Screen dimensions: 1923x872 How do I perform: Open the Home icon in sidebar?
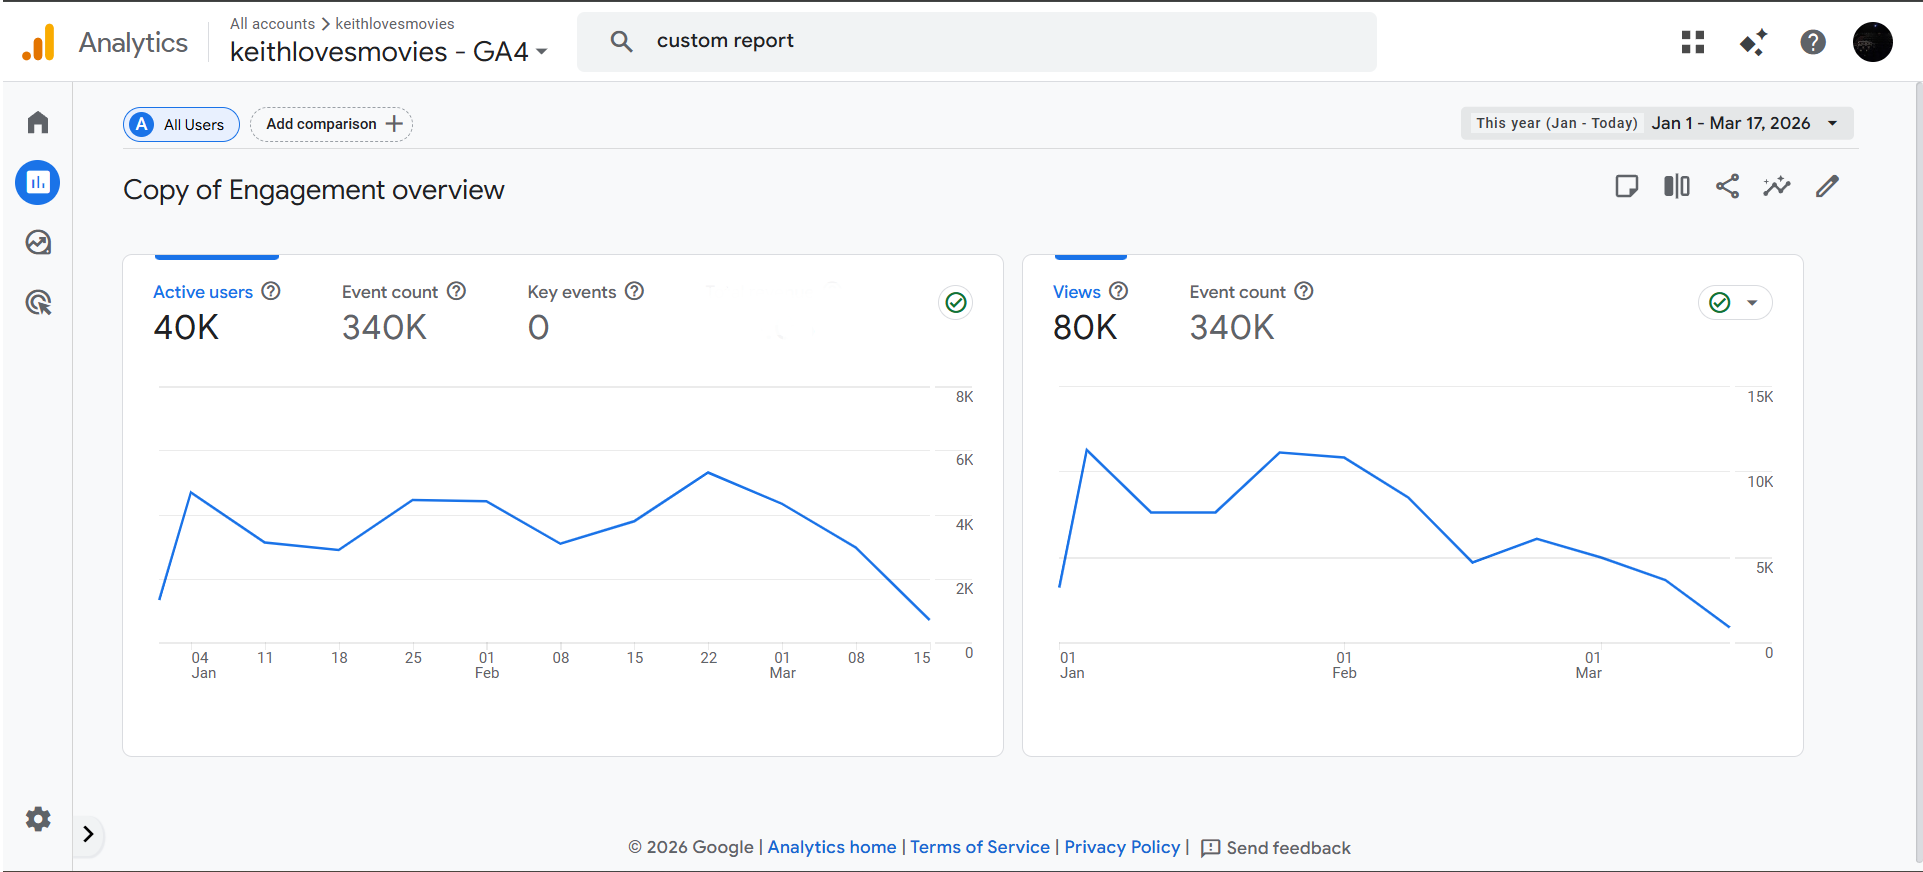click(x=38, y=123)
